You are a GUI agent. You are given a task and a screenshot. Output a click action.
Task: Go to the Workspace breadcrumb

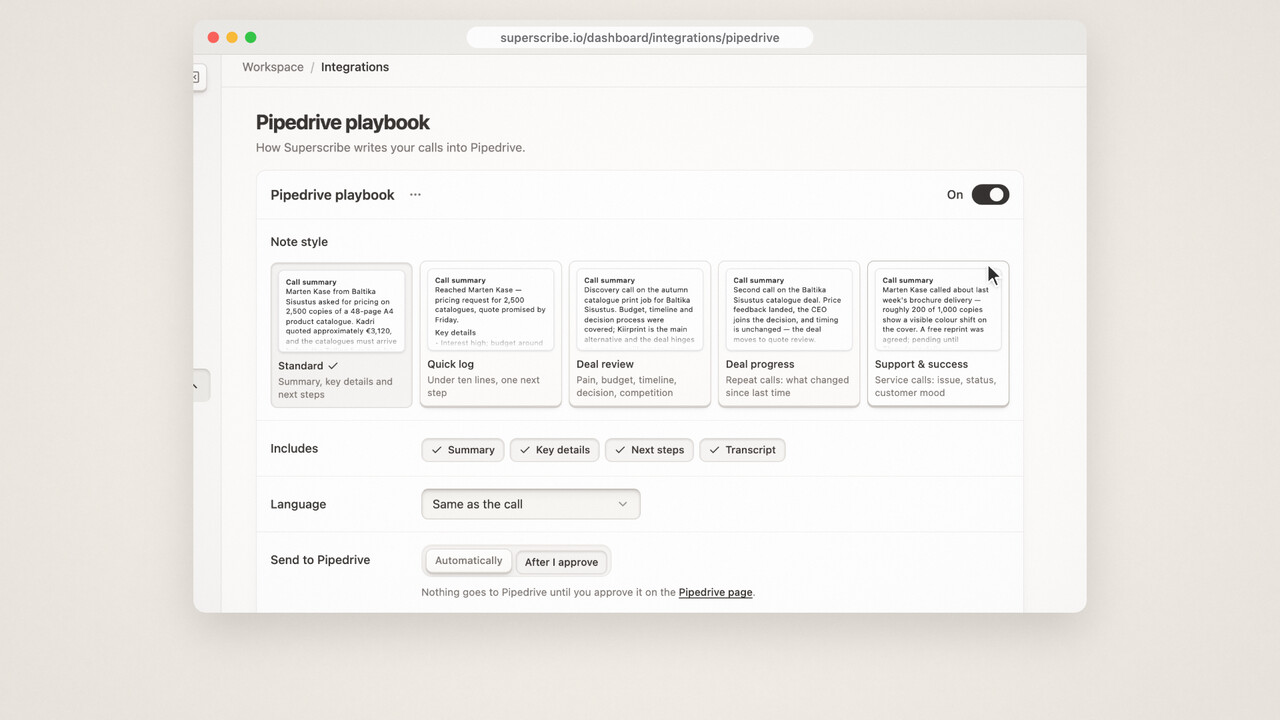(273, 67)
